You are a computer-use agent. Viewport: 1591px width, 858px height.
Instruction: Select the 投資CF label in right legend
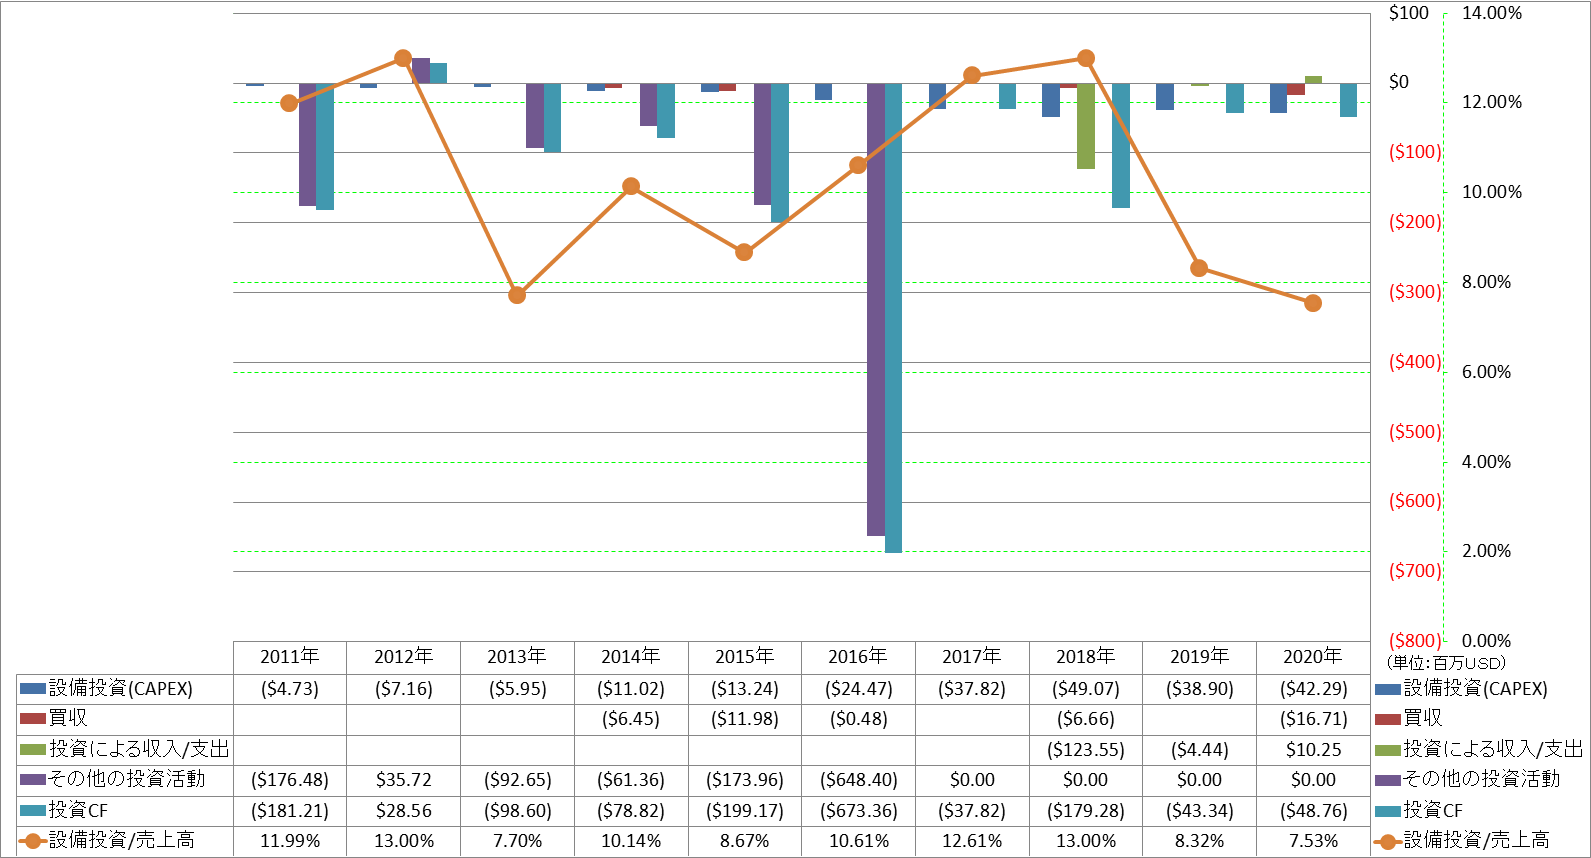tap(1433, 811)
